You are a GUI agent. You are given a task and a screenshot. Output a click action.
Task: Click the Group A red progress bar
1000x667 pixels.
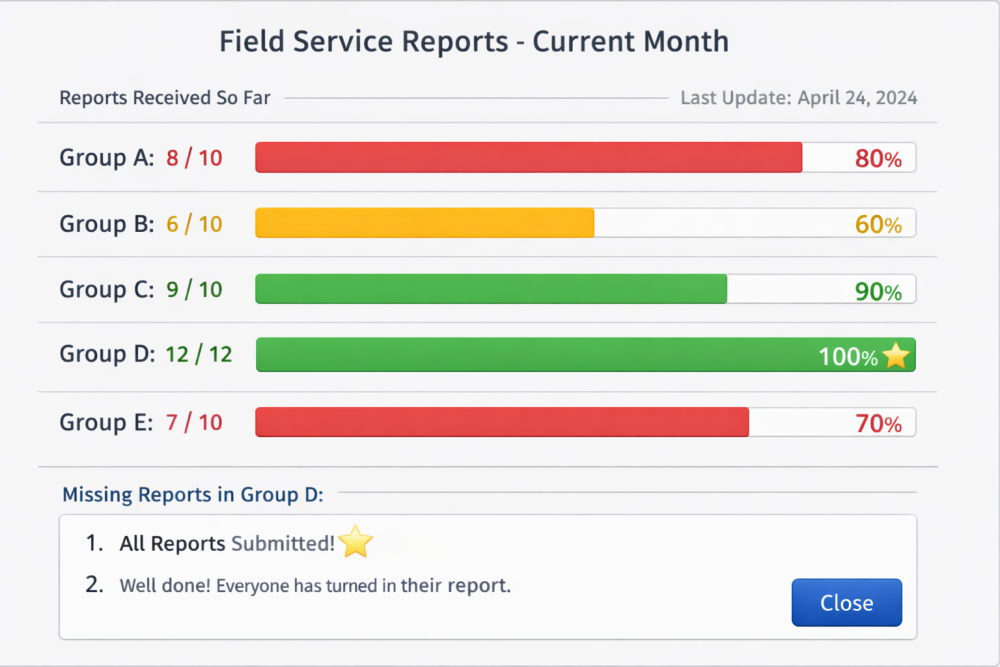tap(528, 158)
